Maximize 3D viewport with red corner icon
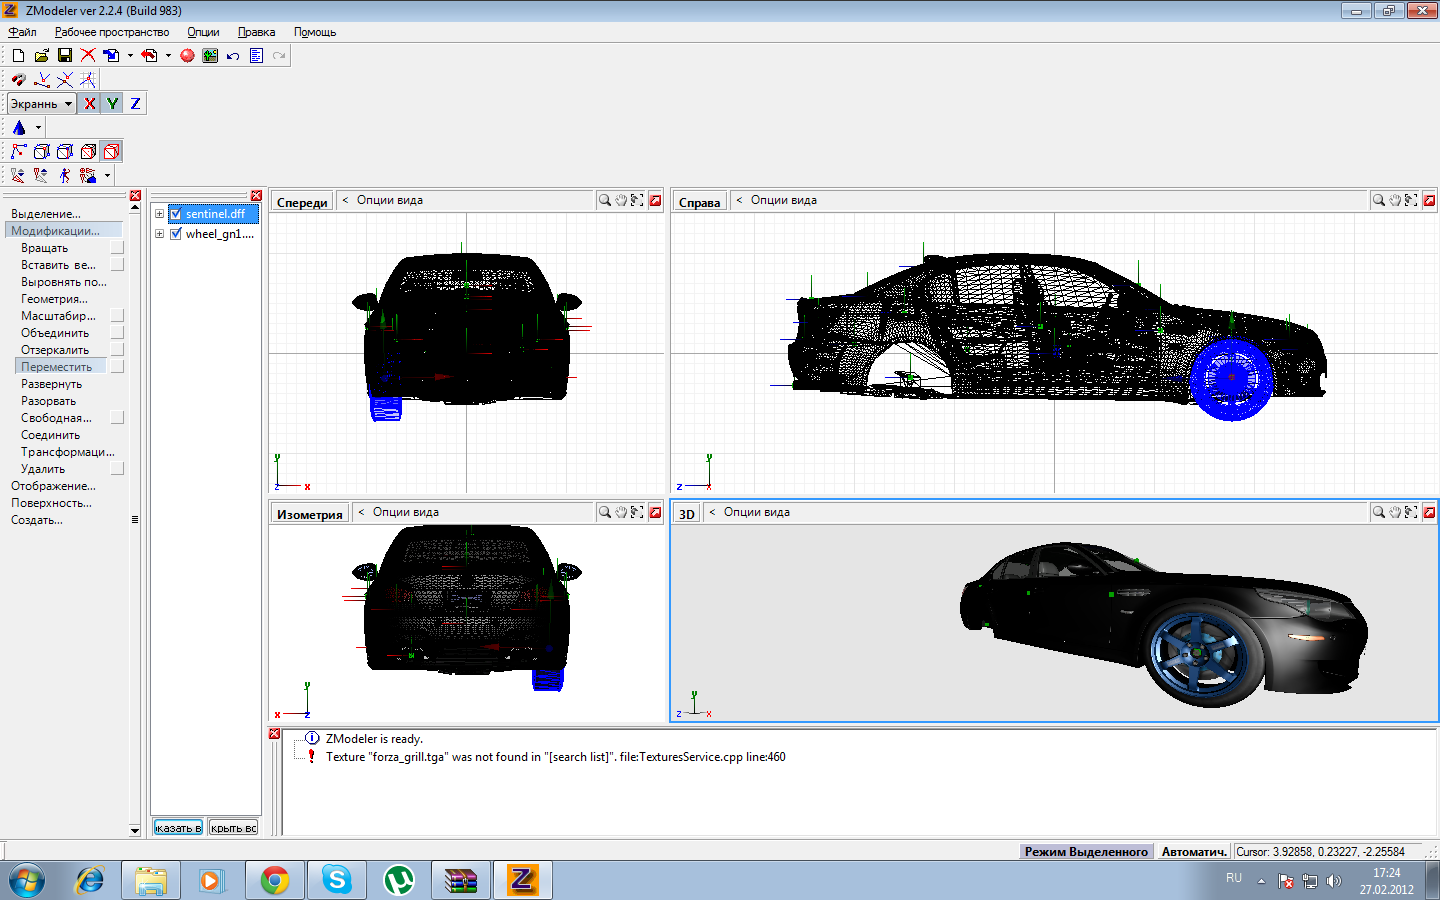Image resolution: width=1440 pixels, height=900 pixels. (1429, 512)
